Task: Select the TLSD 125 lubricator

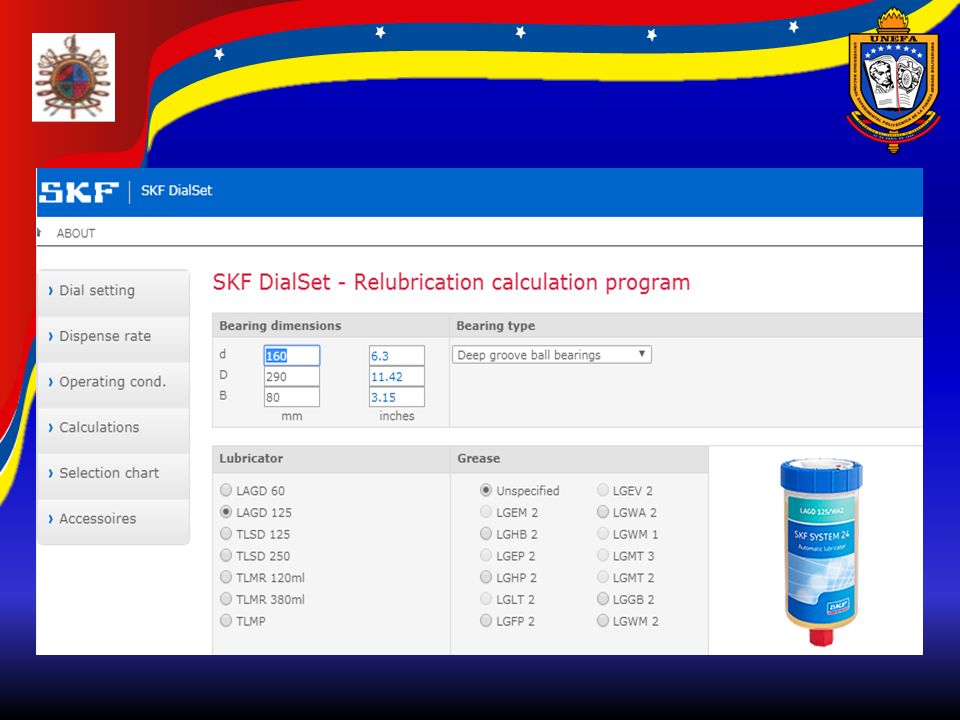Action: pyautogui.click(x=226, y=533)
